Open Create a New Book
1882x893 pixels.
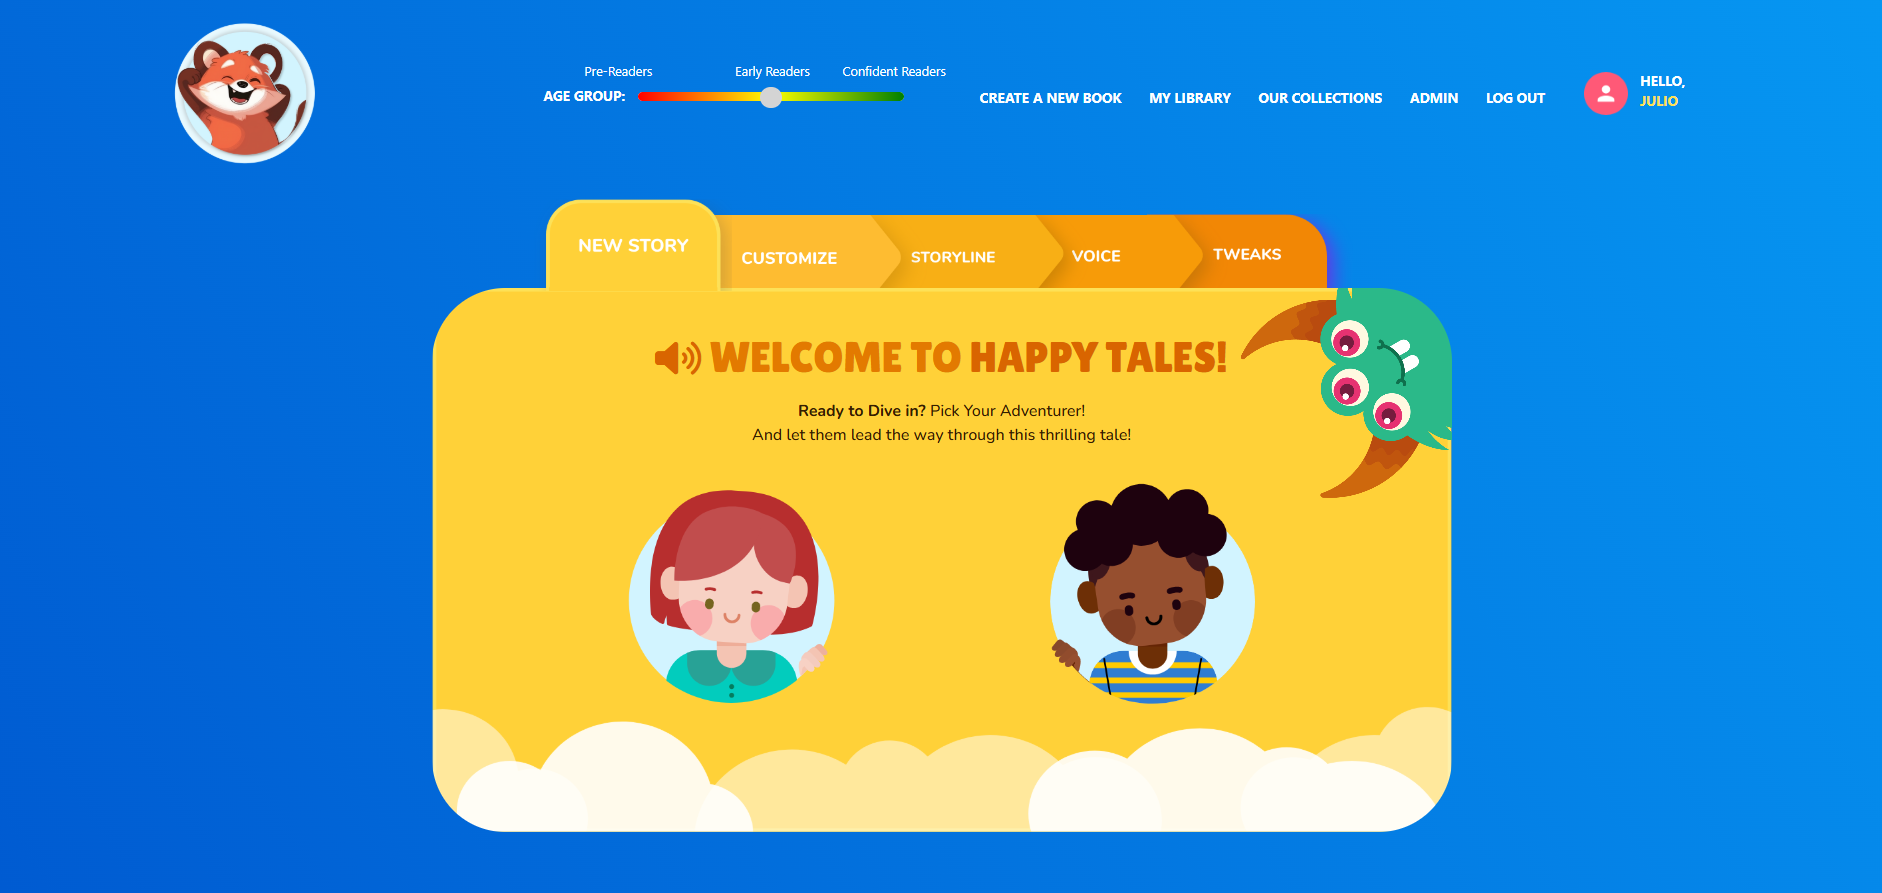coord(1050,98)
